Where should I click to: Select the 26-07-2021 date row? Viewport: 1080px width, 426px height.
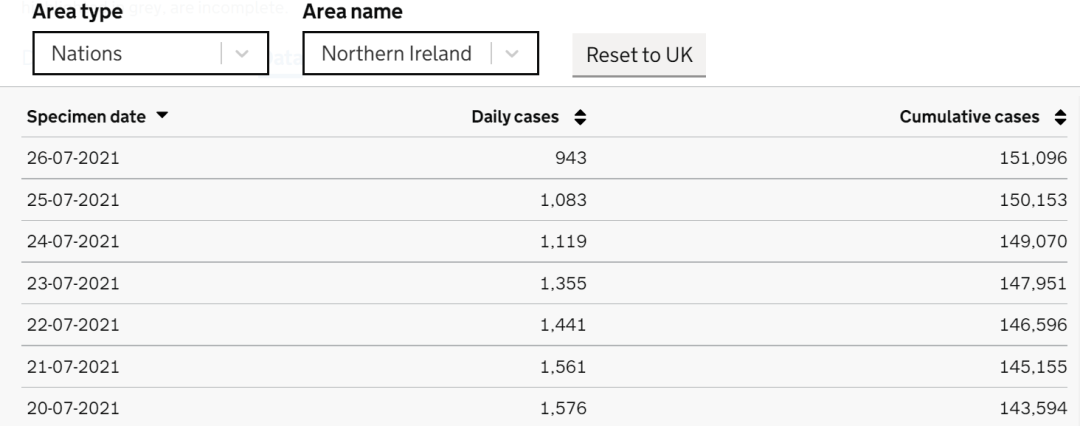click(73, 158)
